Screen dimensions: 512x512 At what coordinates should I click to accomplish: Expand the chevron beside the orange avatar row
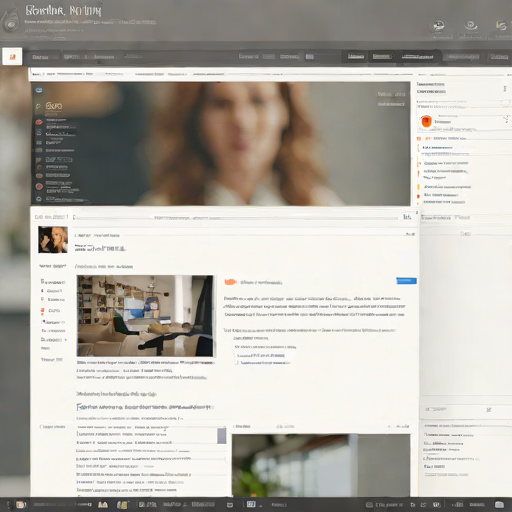coord(506,119)
